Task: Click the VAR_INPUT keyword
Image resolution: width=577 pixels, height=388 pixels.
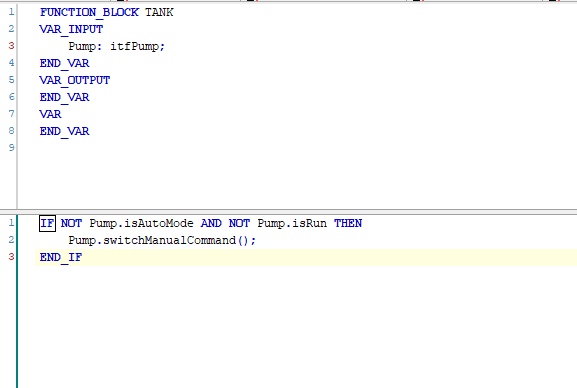Action: click(71, 29)
